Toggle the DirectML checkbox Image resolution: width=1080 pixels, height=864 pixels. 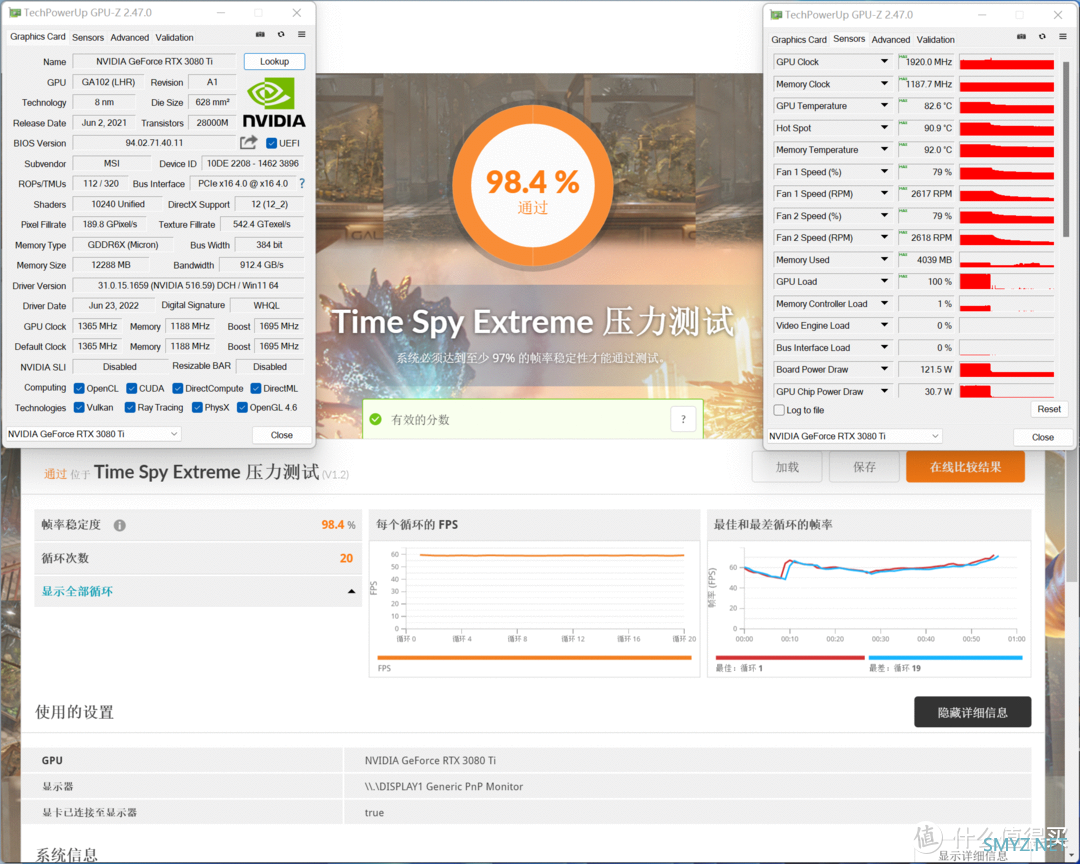click(x=256, y=389)
